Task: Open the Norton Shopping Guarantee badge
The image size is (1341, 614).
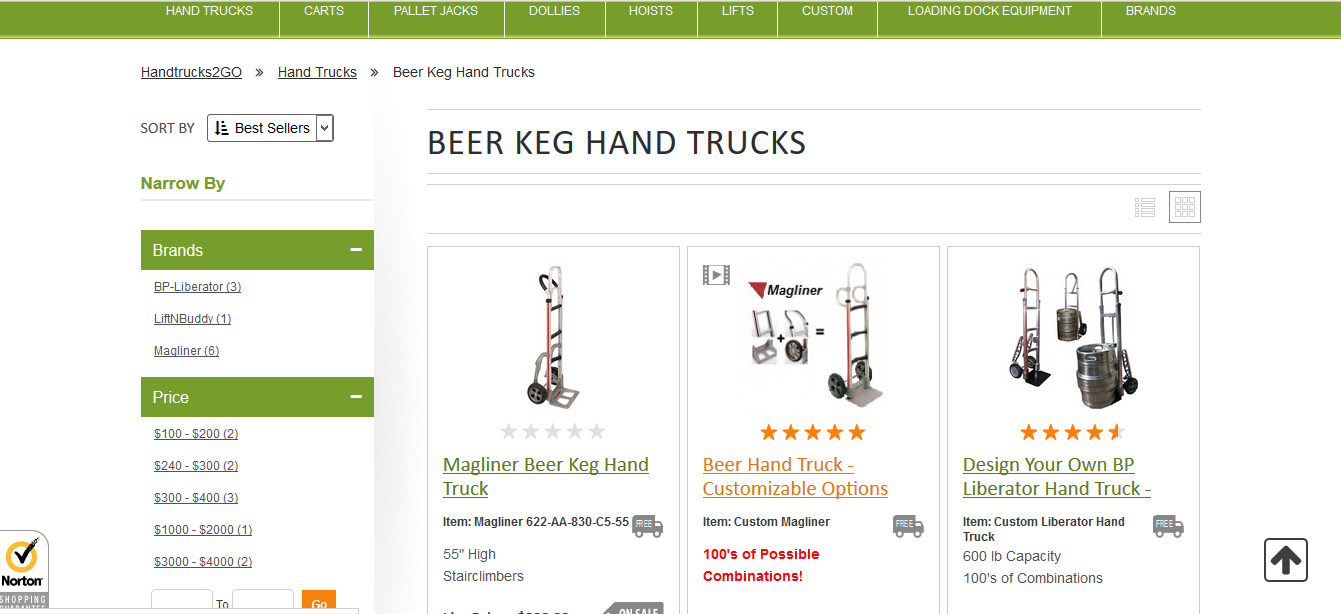Action: coord(22,572)
